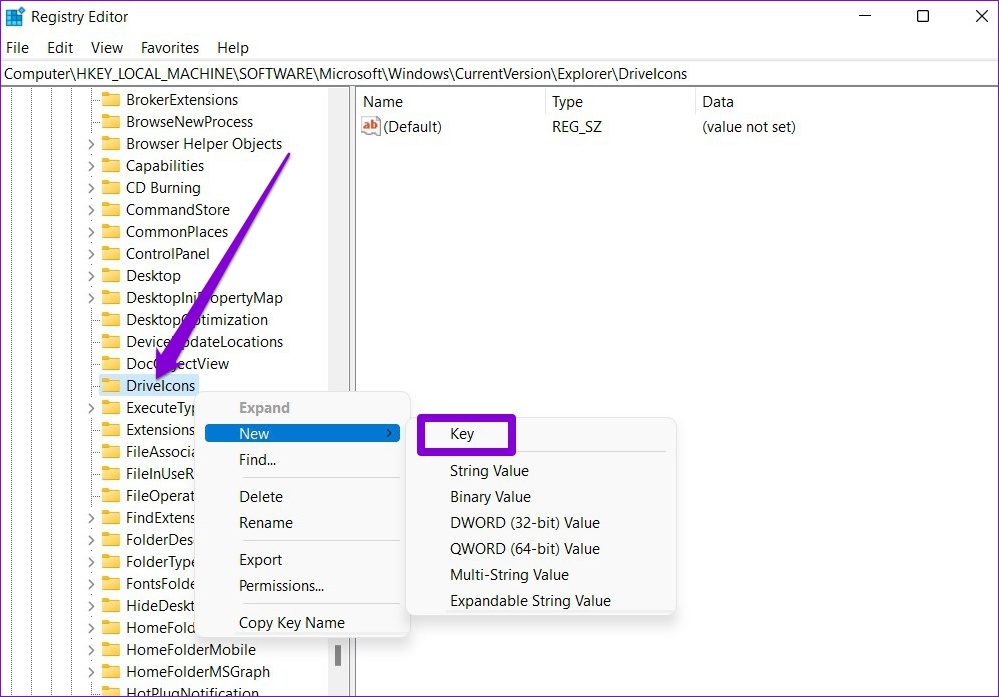Click the Registry Editor app icon
999x697 pixels.
15,17
